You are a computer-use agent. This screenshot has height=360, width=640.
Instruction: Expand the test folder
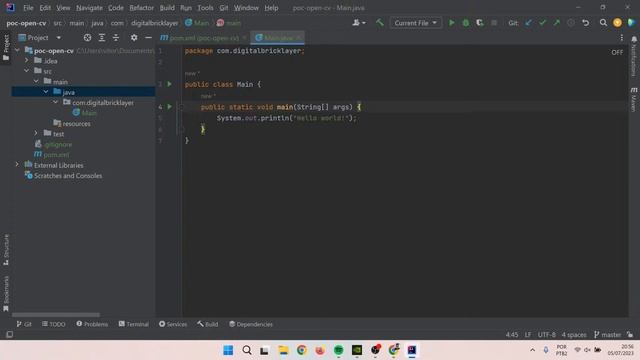[36, 133]
